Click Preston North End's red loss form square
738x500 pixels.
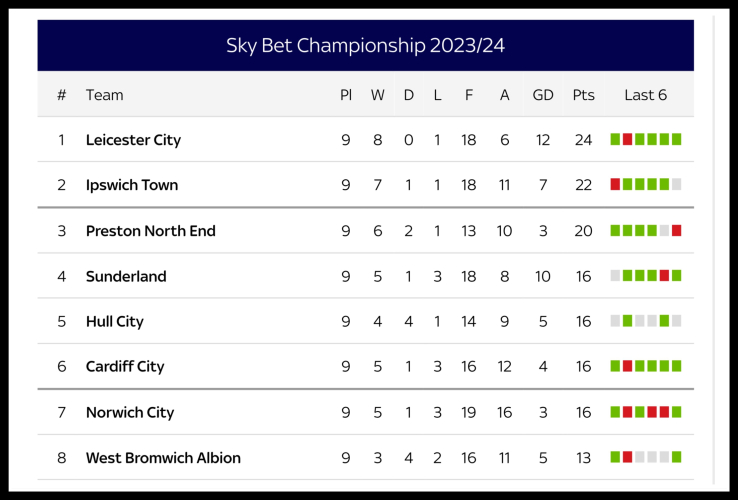[676, 231]
